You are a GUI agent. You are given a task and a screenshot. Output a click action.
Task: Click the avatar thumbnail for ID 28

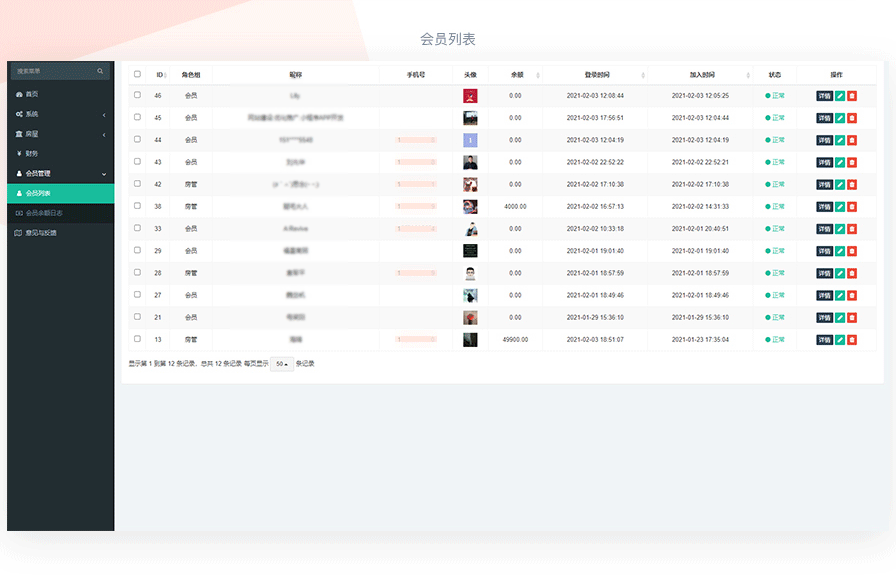pos(470,274)
